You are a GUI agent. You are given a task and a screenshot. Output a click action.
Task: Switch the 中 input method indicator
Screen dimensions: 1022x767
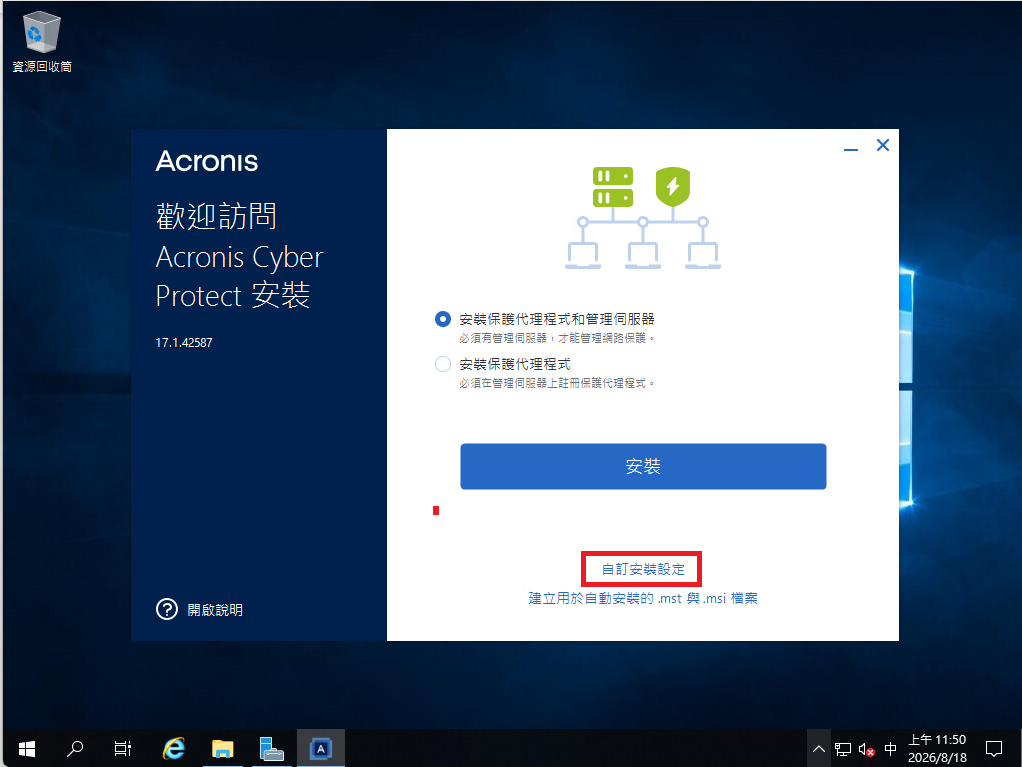pos(890,749)
